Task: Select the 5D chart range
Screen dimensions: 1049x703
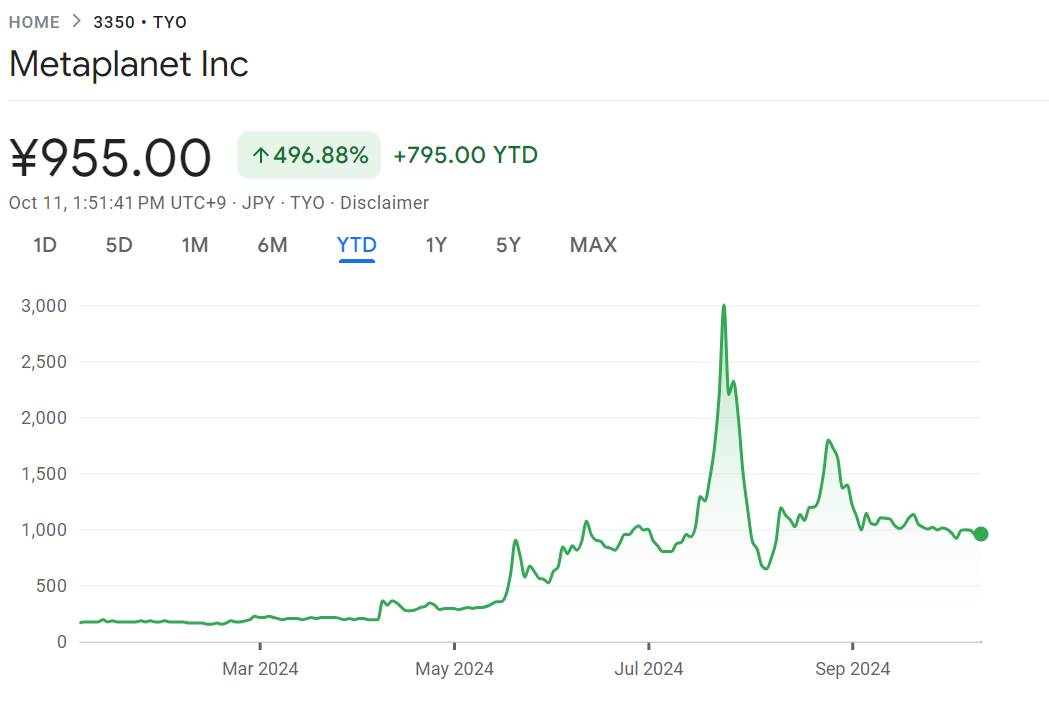Action: 119,245
